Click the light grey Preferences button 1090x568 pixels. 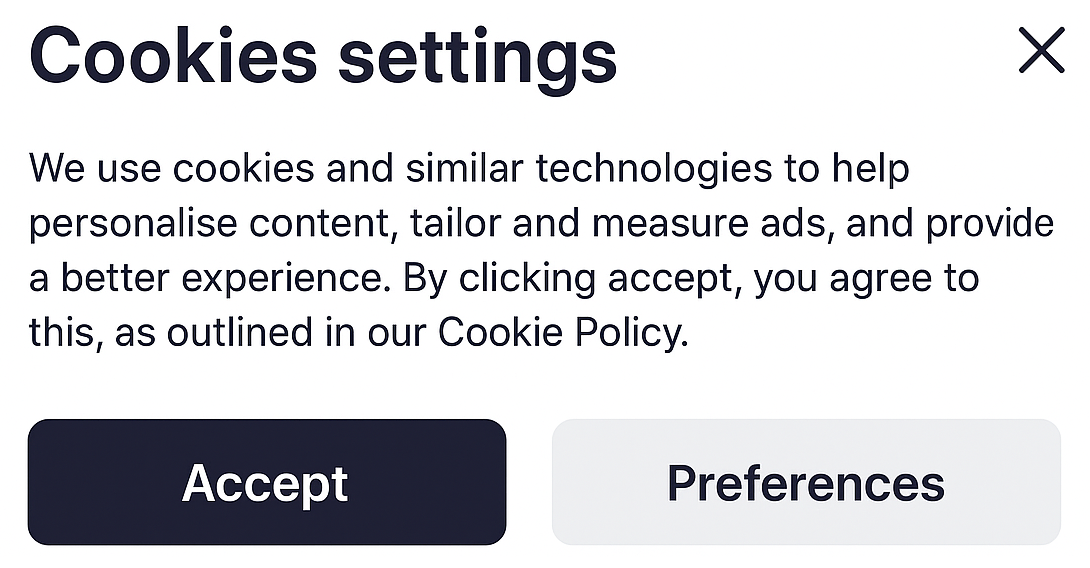805,483
